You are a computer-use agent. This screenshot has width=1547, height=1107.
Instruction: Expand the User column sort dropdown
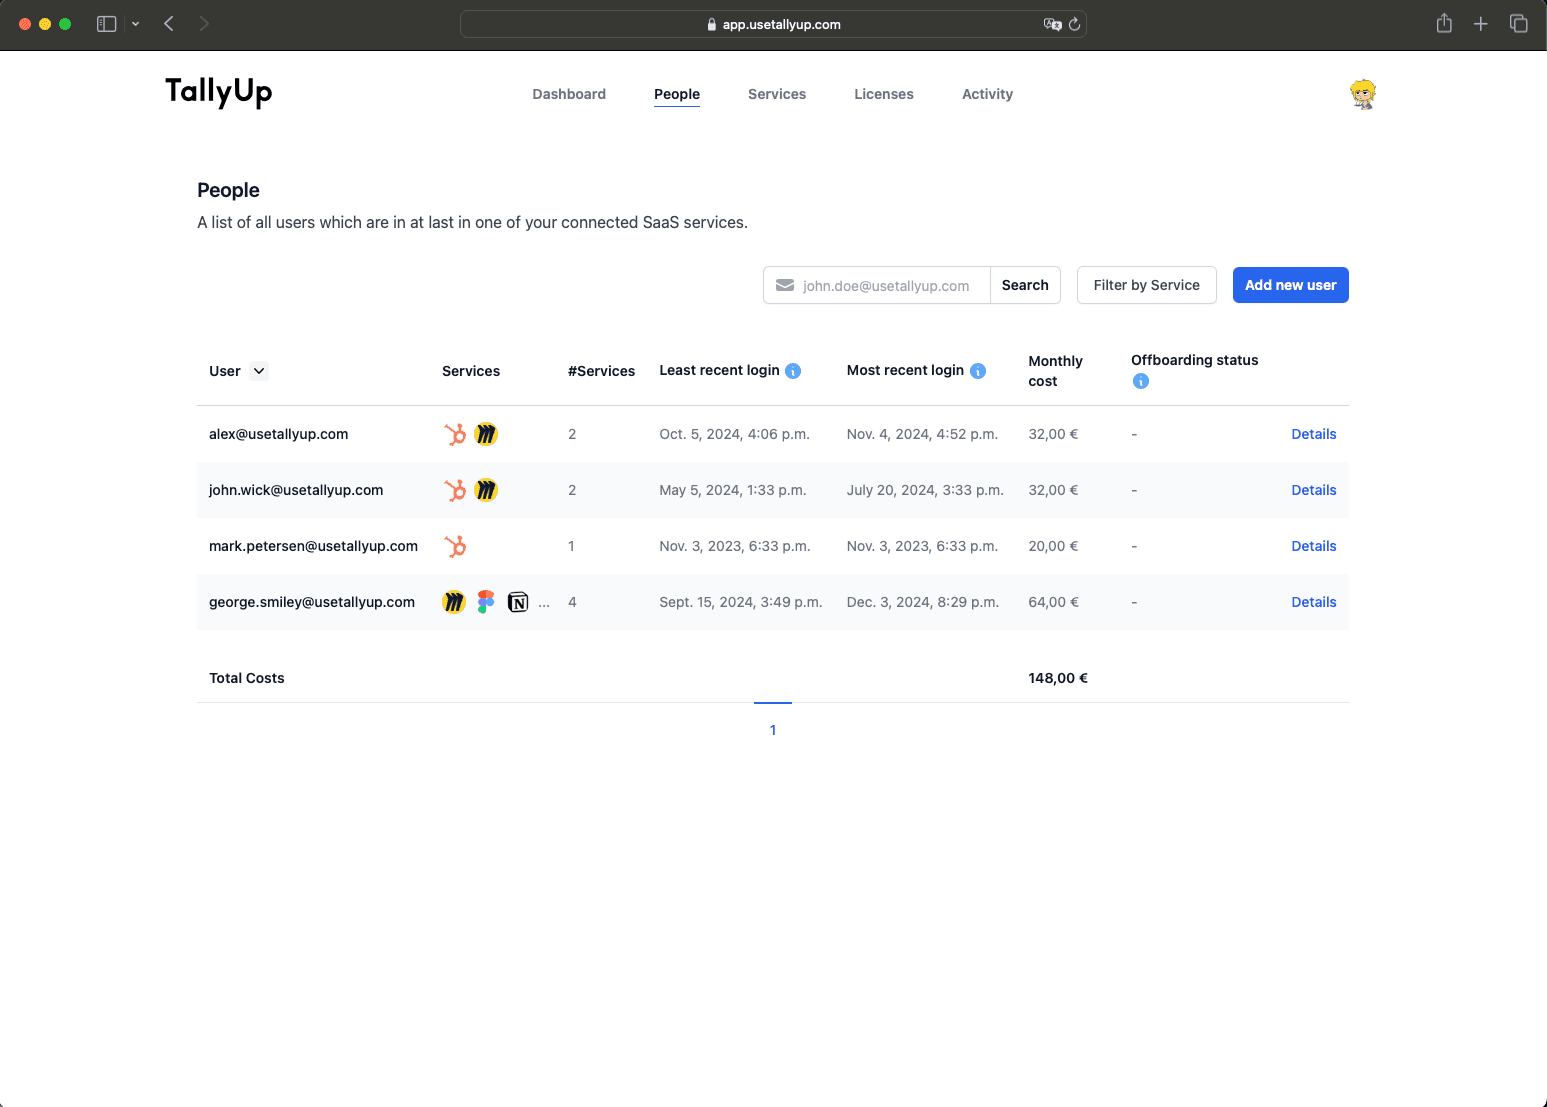(259, 371)
